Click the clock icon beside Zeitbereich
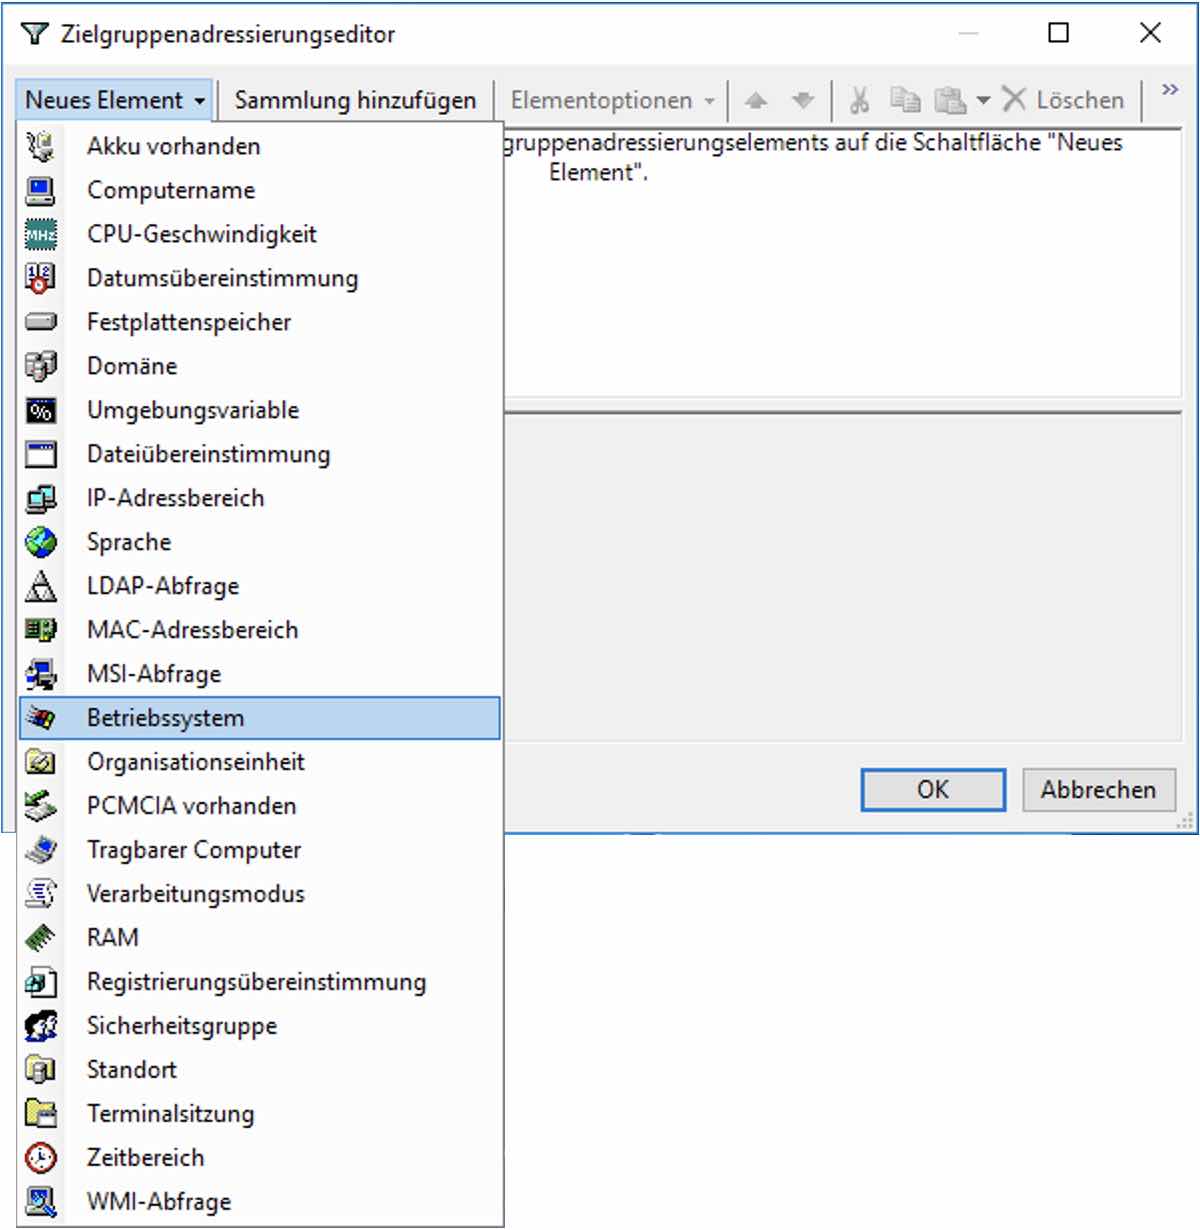 [40, 1158]
